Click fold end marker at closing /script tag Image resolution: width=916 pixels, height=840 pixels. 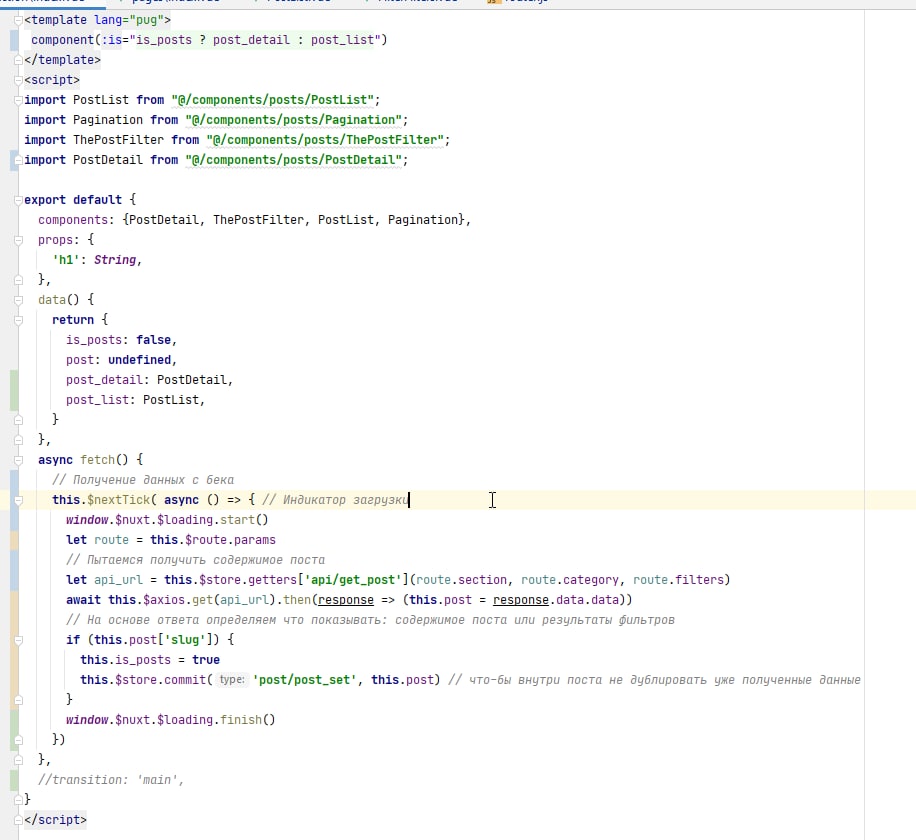(x=18, y=820)
